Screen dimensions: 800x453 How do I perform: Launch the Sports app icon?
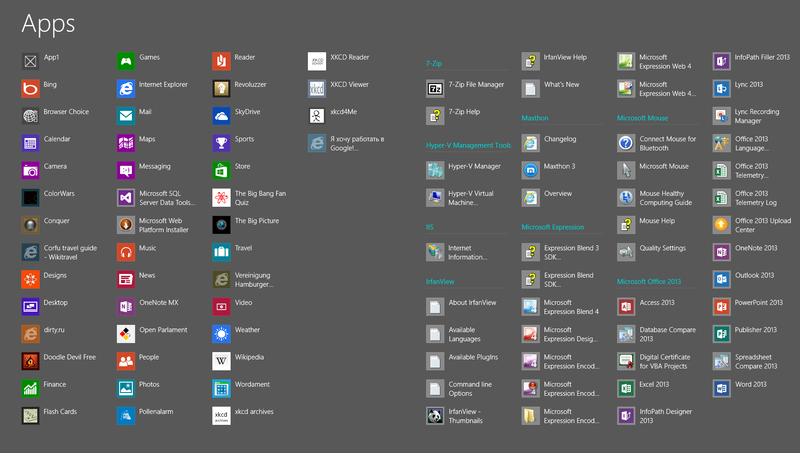(221, 143)
